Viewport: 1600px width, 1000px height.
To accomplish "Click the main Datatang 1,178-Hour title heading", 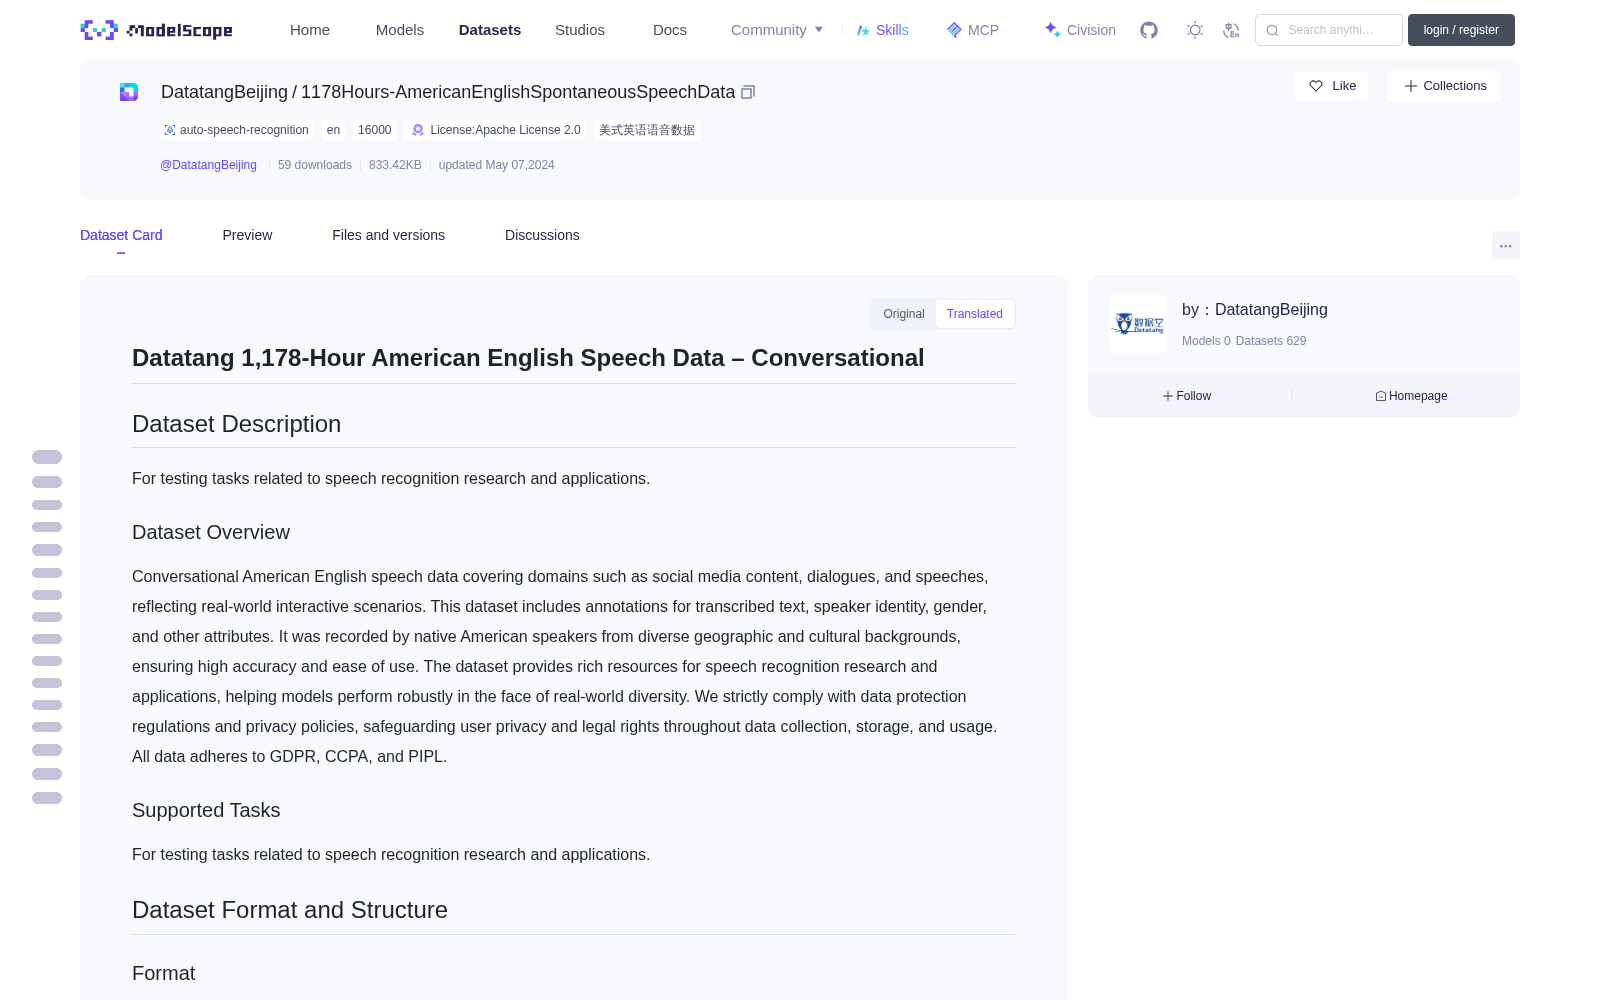I will point(528,358).
